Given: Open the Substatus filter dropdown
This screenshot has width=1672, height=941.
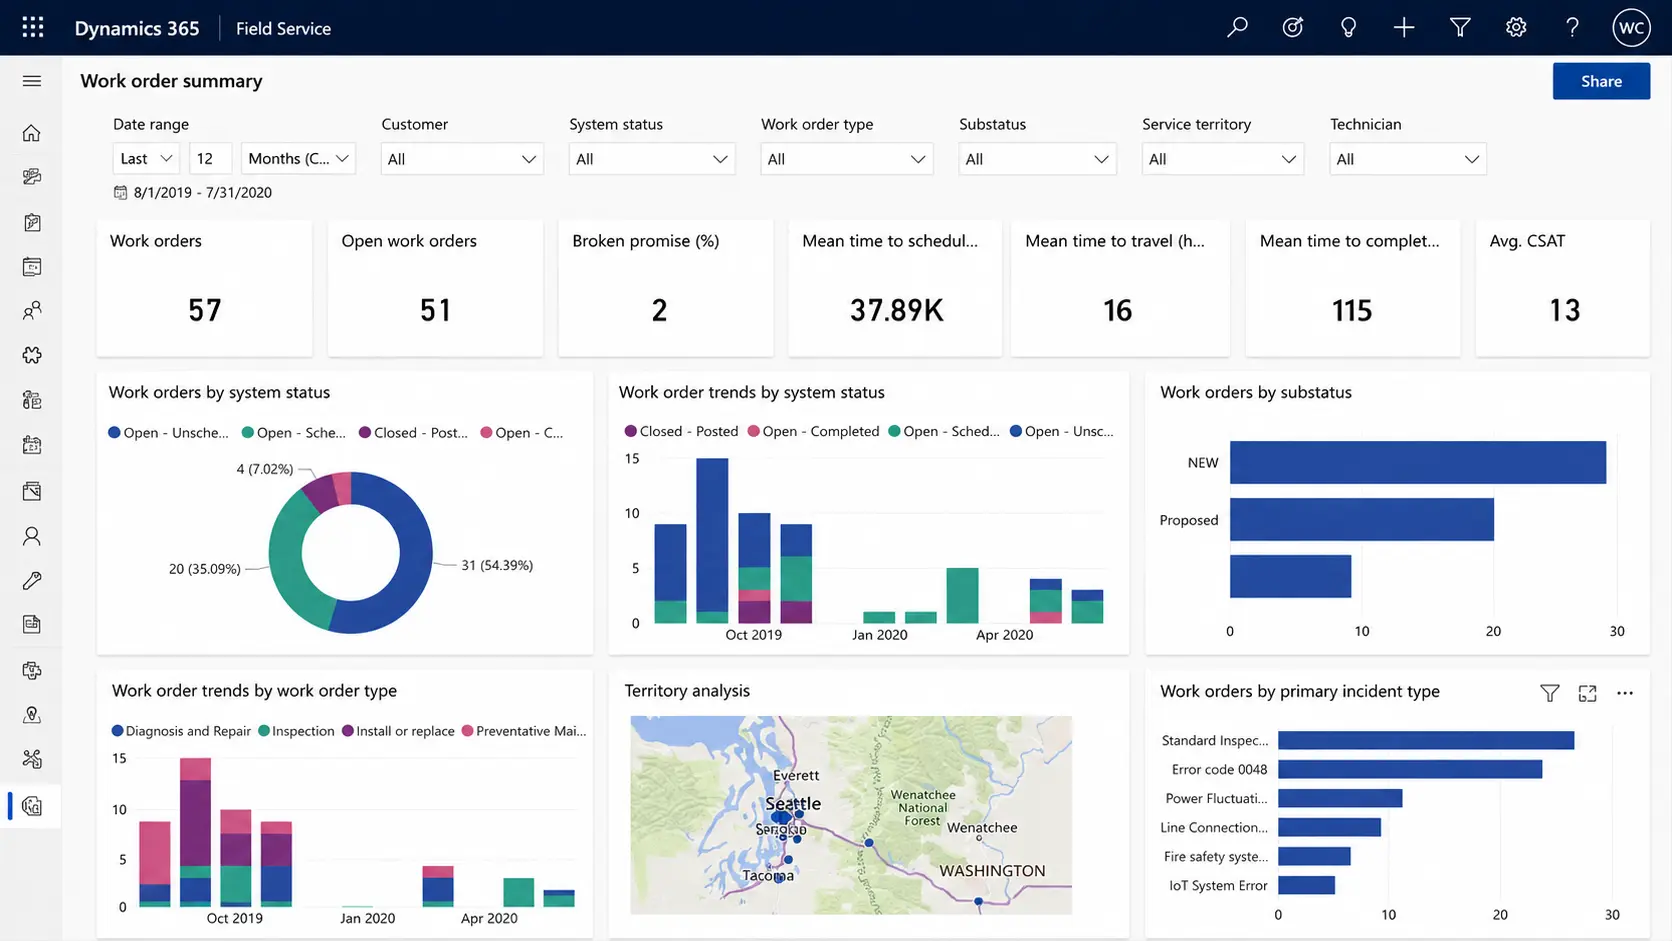Looking at the screenshot, I should 1037,159.
